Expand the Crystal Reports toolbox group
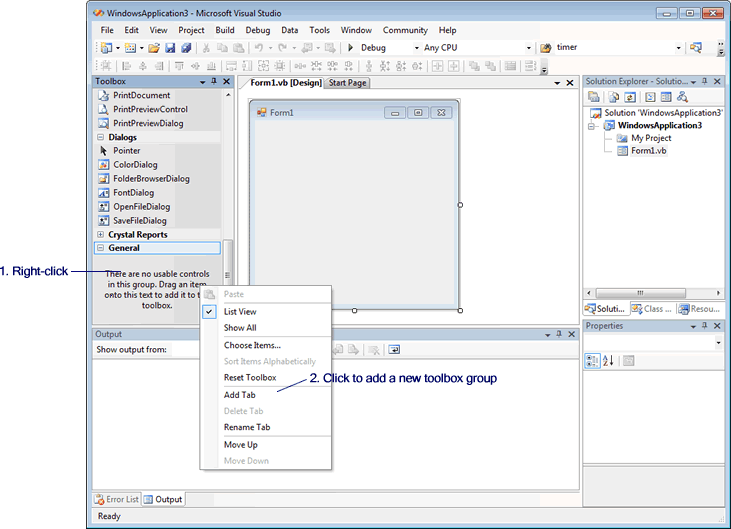 pyautogui.click(x=101, y=235)
